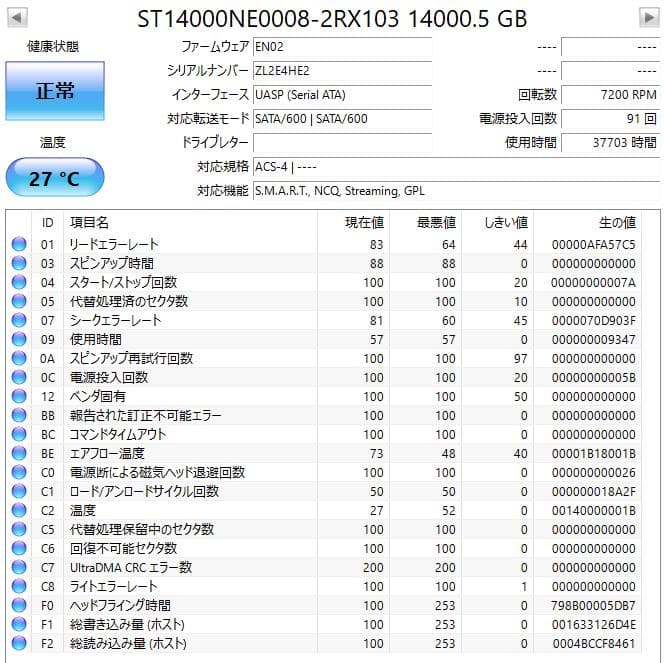Click raw value 0000070D903F
Screen dimensions: 664x663
click(593, 321)
